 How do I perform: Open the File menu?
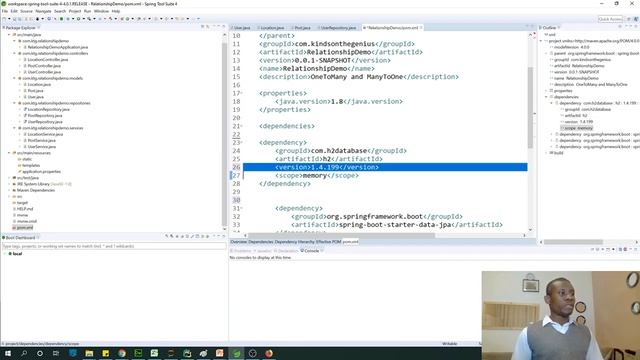click(x=4, y=11)
